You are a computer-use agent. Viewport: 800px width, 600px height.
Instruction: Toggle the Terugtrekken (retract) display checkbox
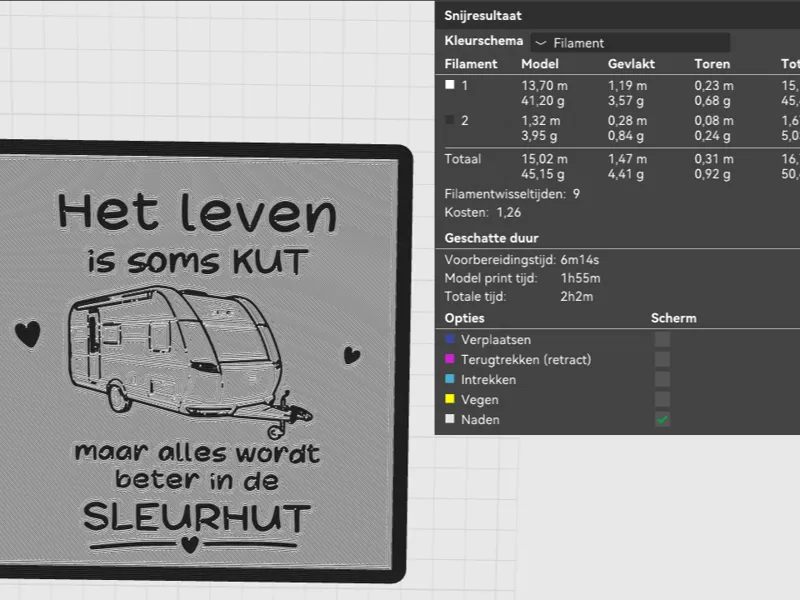pos(662,359)
